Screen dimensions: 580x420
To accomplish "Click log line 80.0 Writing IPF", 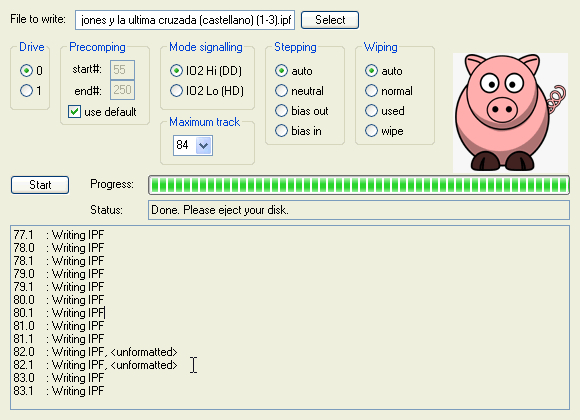I will 59,300.
